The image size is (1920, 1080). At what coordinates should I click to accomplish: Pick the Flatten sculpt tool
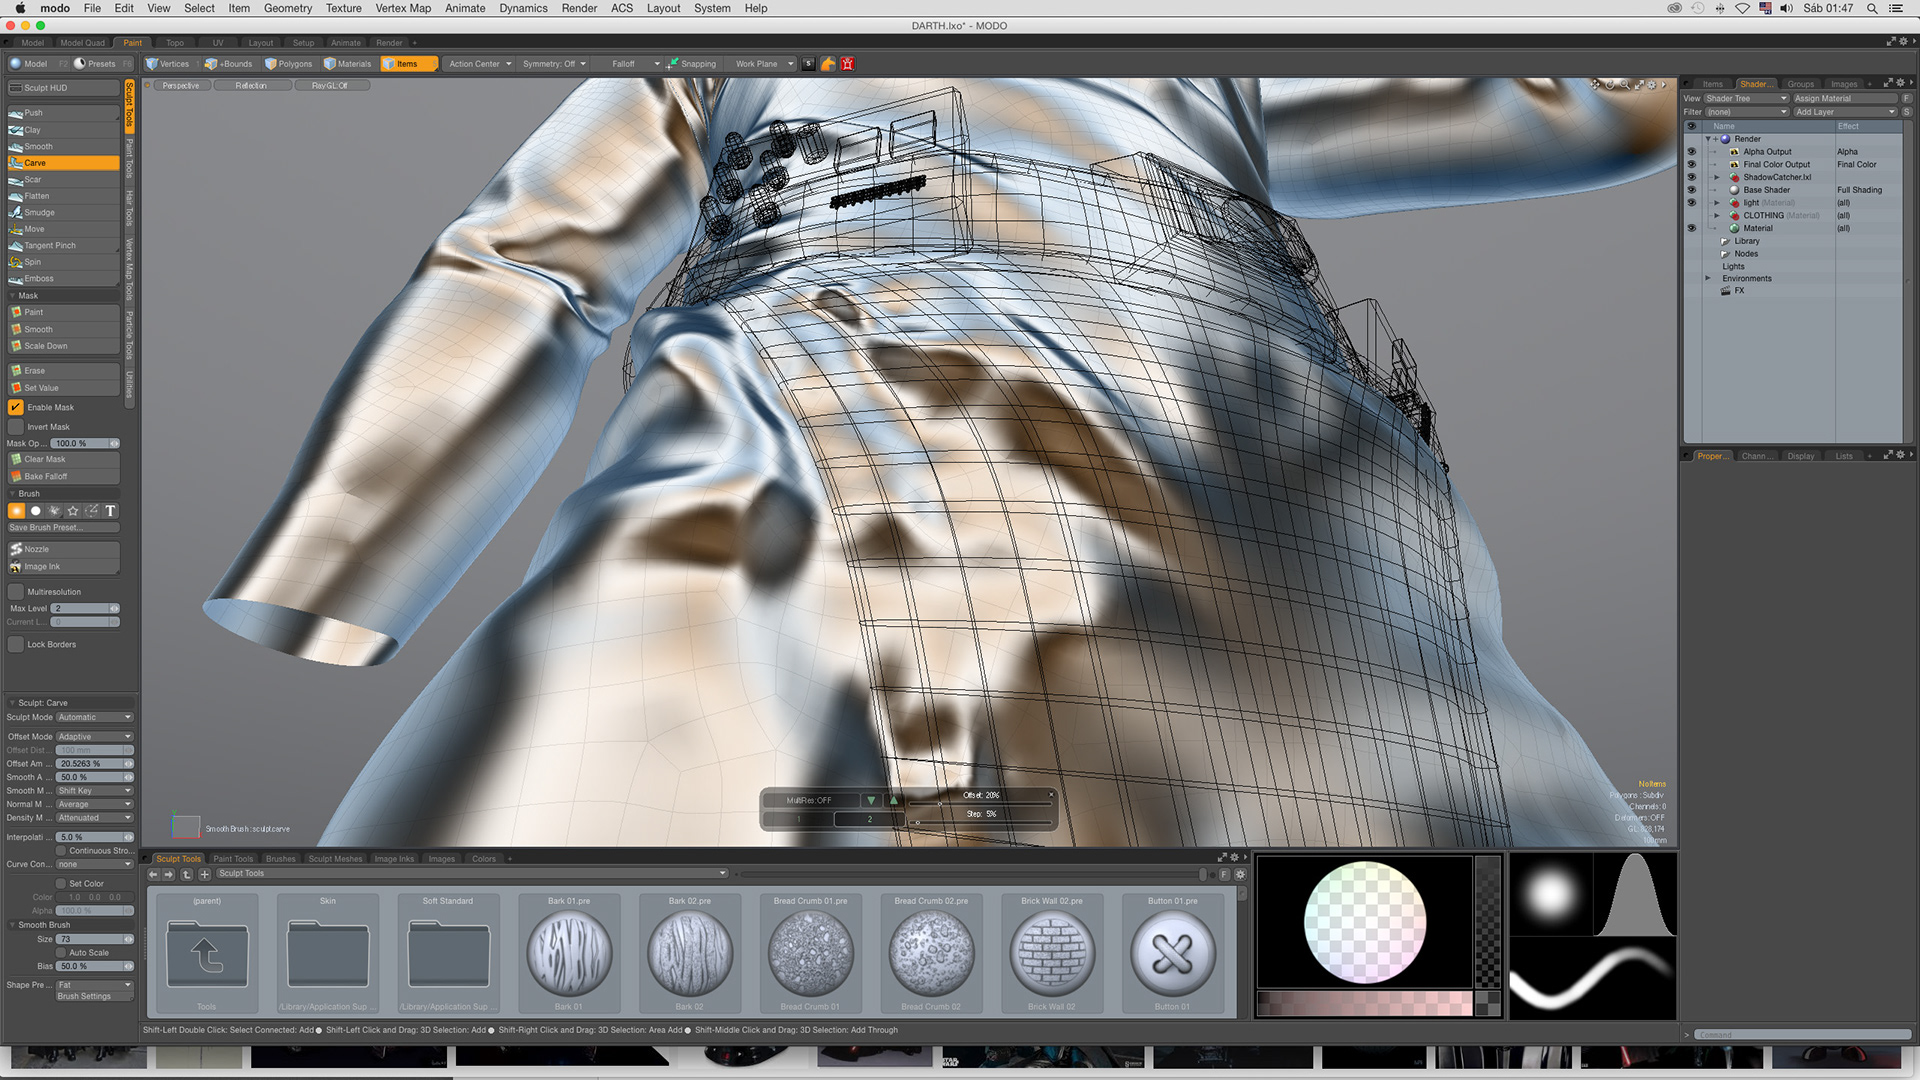(64, 196)
